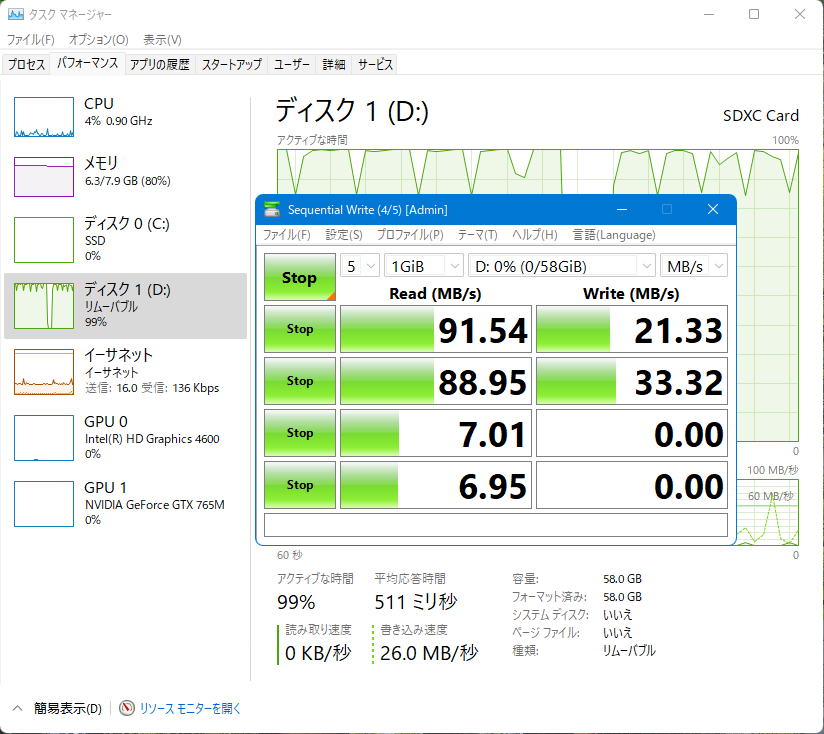The image size is (824, 734).
Task: Select the CPU performance graph thumbnail
Action: tap(44, 117)
